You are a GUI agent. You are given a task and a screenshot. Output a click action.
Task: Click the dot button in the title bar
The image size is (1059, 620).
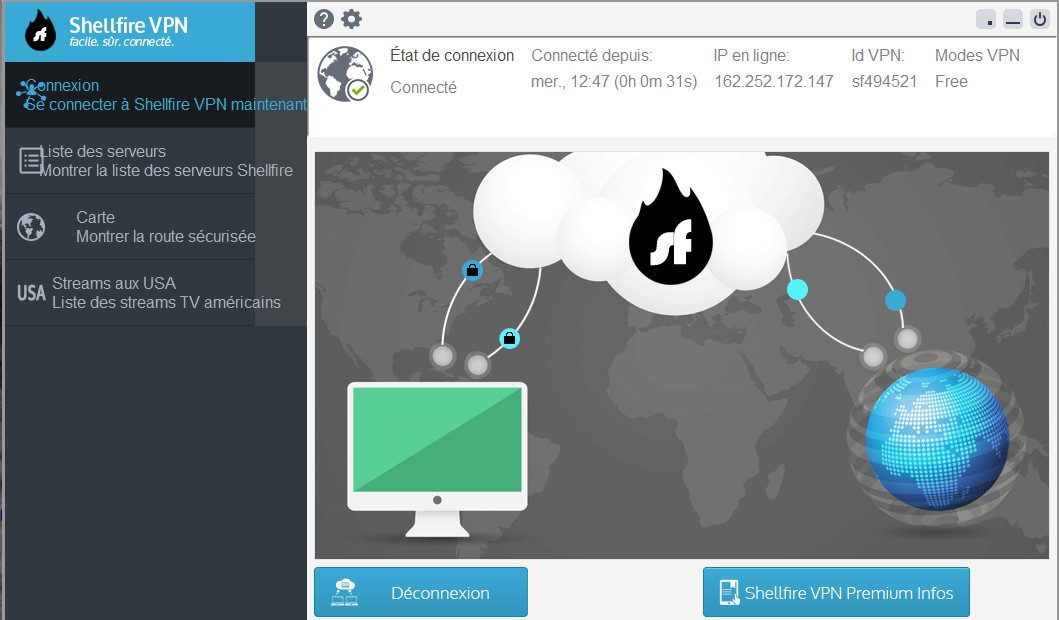click(x=986, y=19)
